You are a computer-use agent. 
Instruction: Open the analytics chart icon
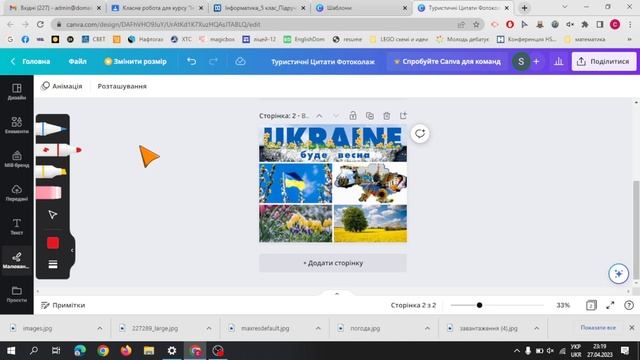[558, 62]
